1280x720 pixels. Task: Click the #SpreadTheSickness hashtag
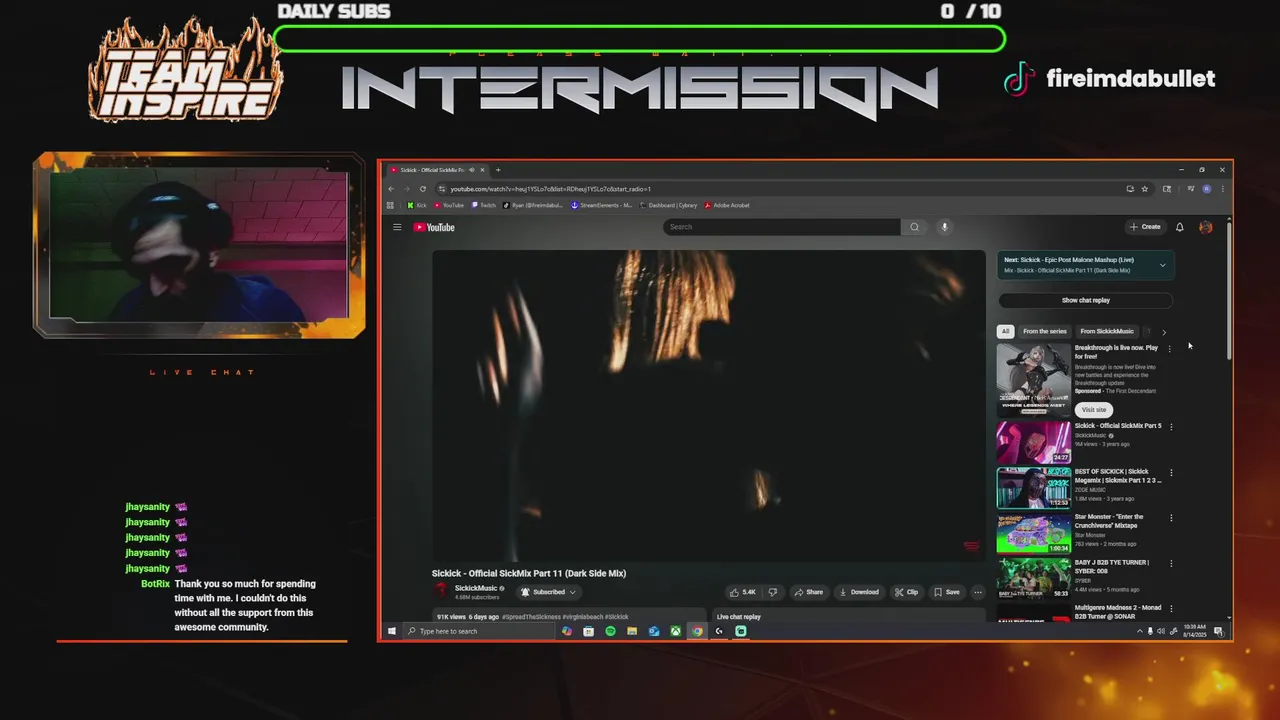[x=532, y=617]
